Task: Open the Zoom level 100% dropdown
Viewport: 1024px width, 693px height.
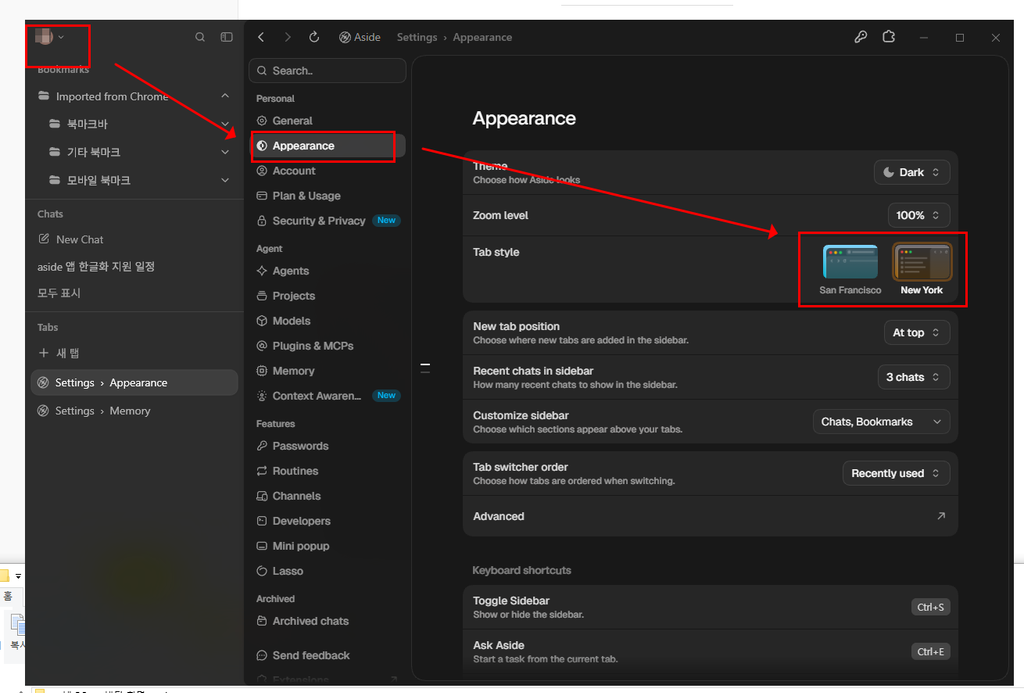Action: pos(918,216)
